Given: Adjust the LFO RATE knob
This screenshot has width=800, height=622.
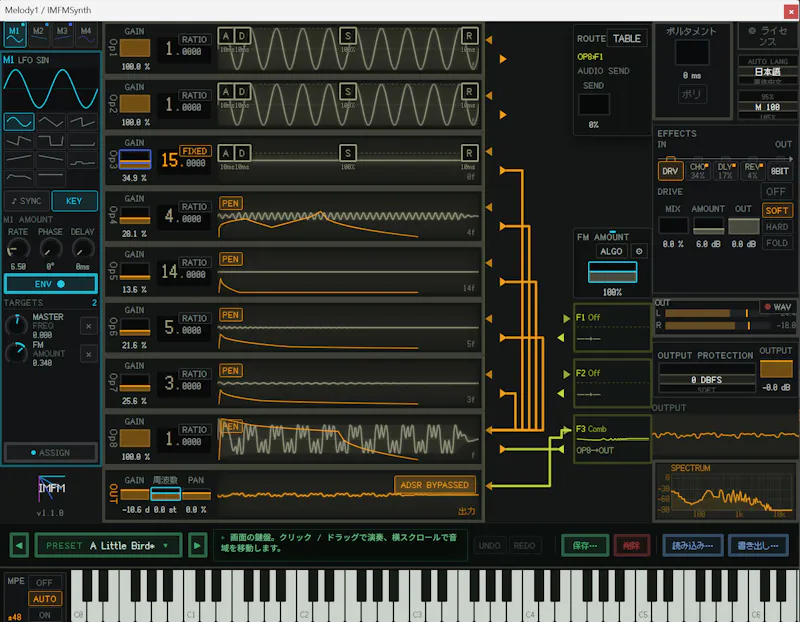Looking at the screenshot, I should pos(18,250).
